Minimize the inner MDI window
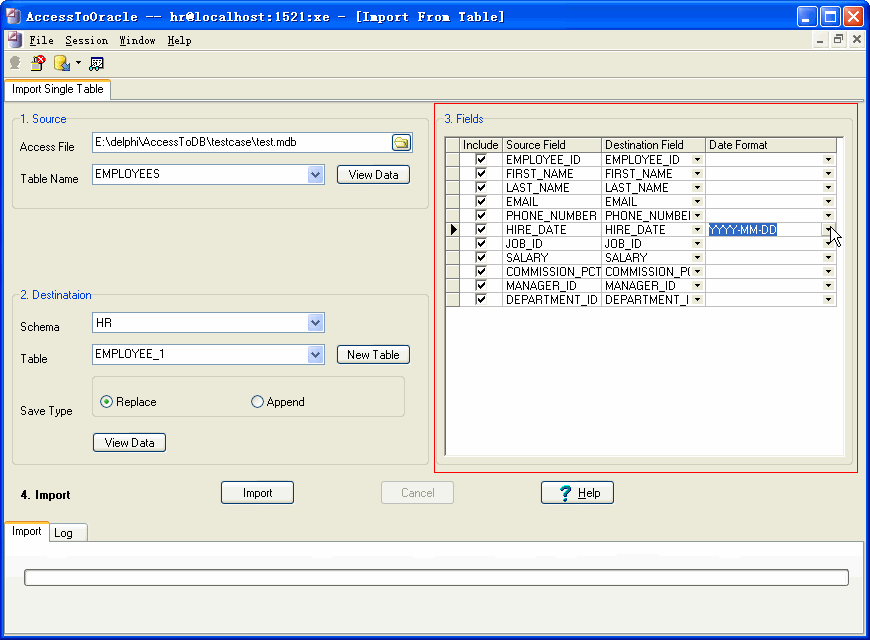The image size is (870, 640). [x=820, y=39]
